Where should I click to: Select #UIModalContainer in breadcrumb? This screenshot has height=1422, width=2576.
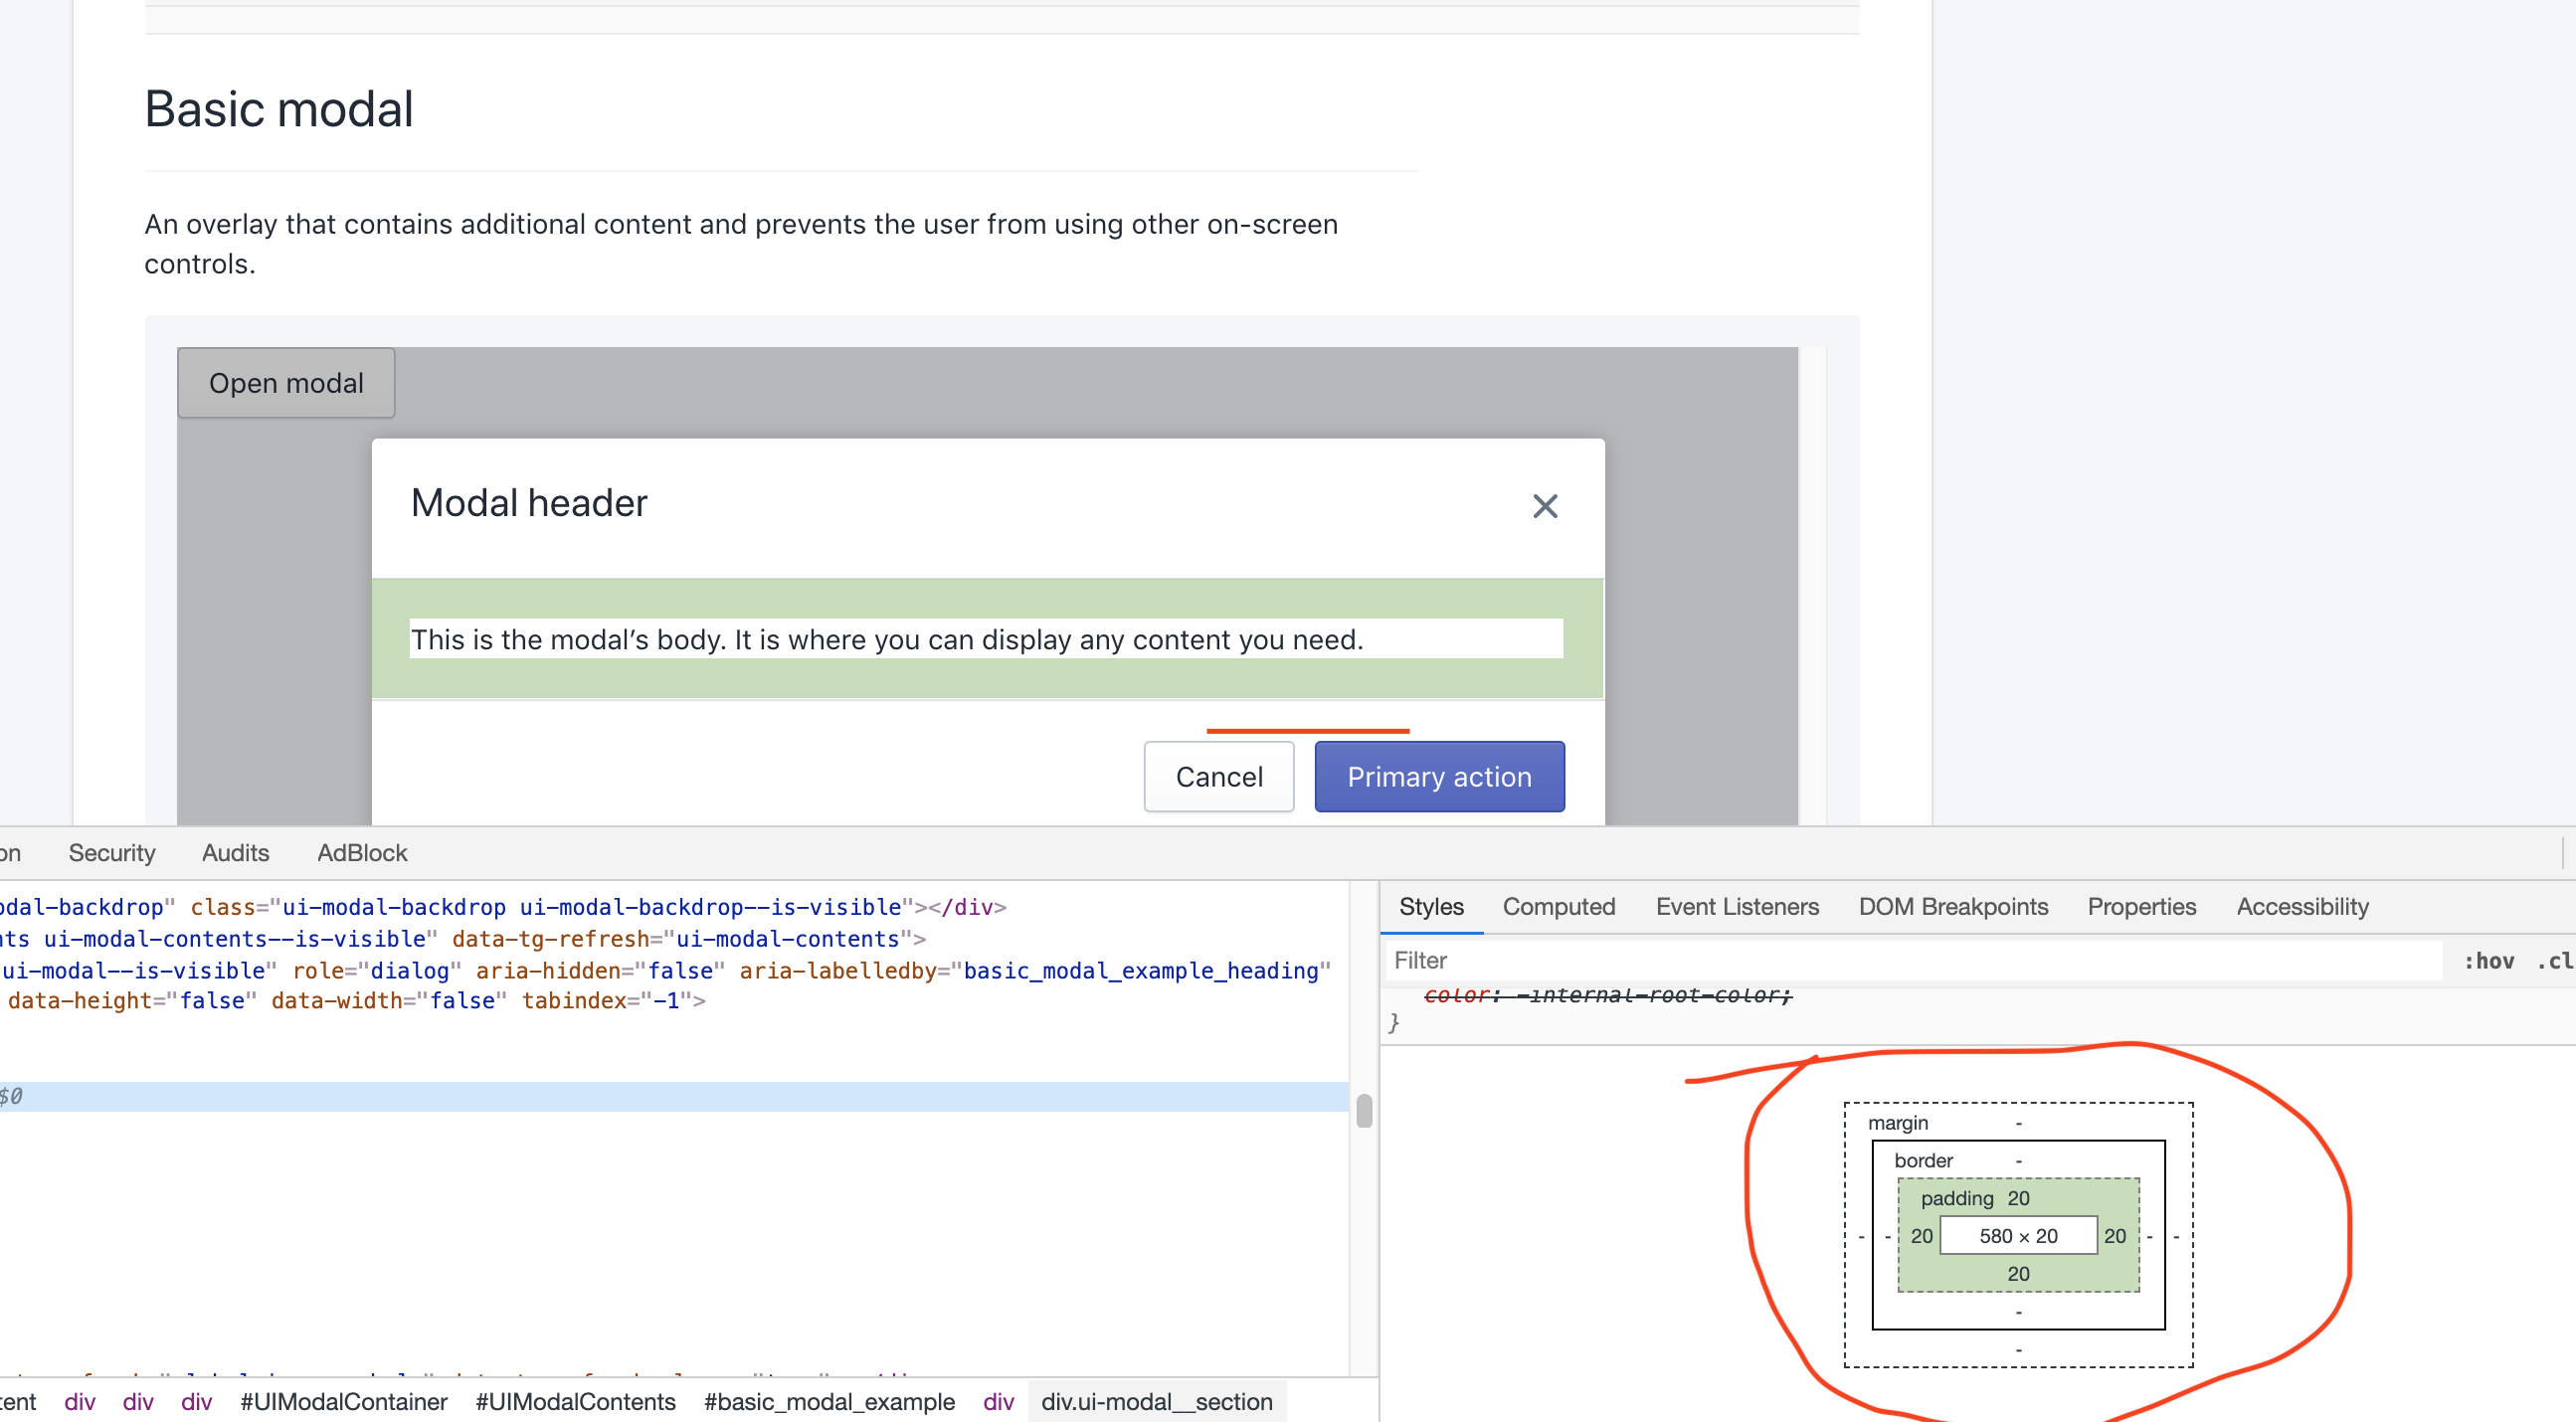[344, 1402]
